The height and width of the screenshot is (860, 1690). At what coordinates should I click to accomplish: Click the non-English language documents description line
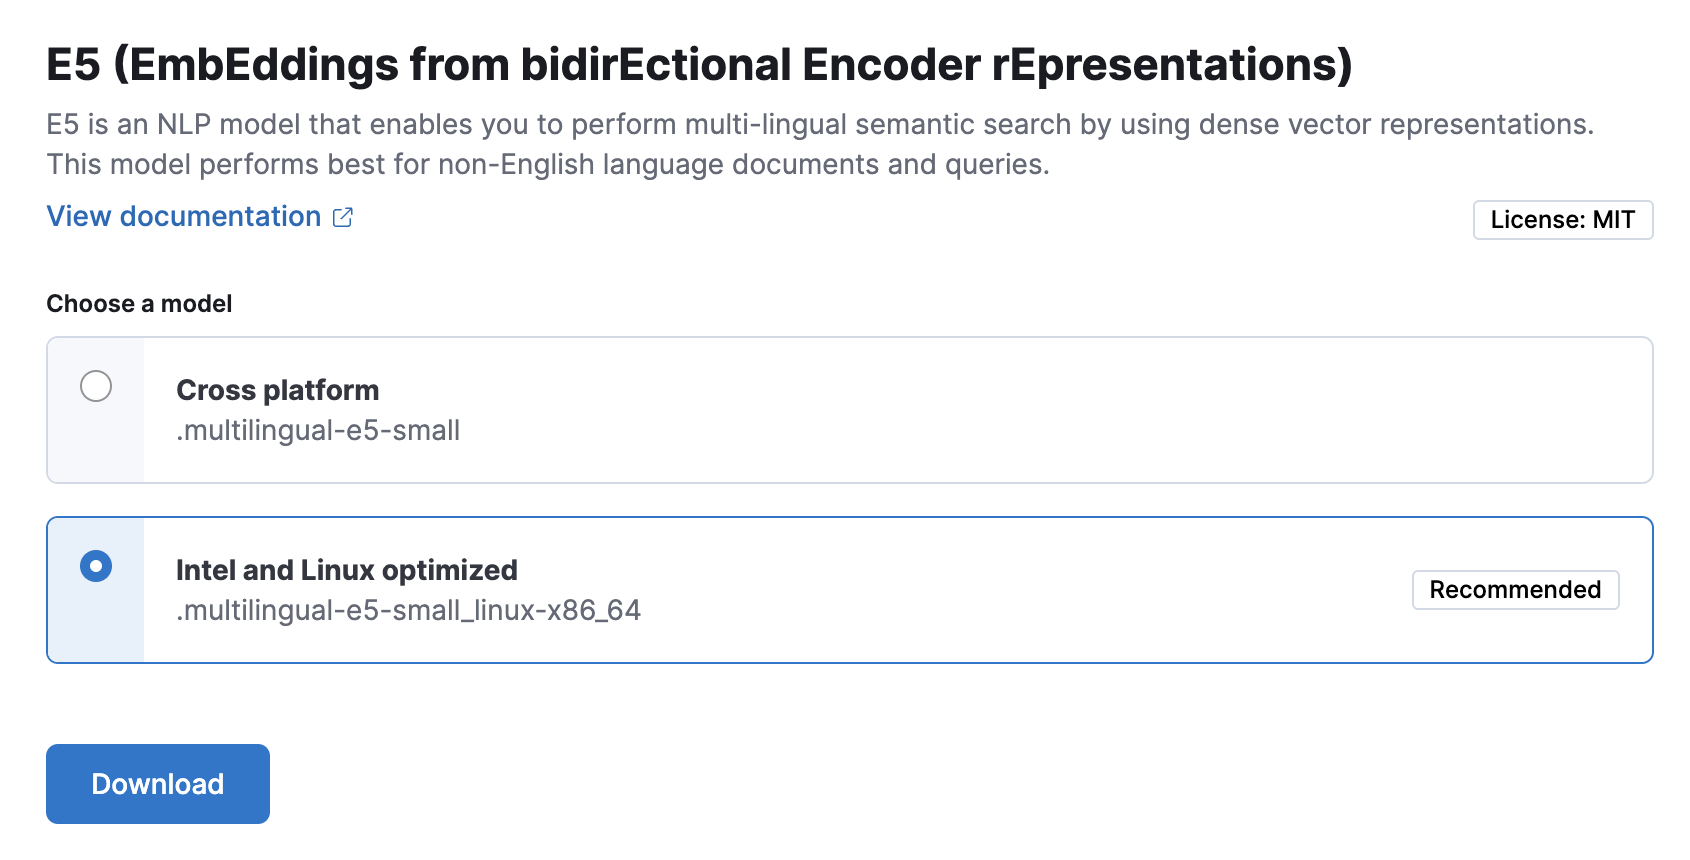coord(548,165)
